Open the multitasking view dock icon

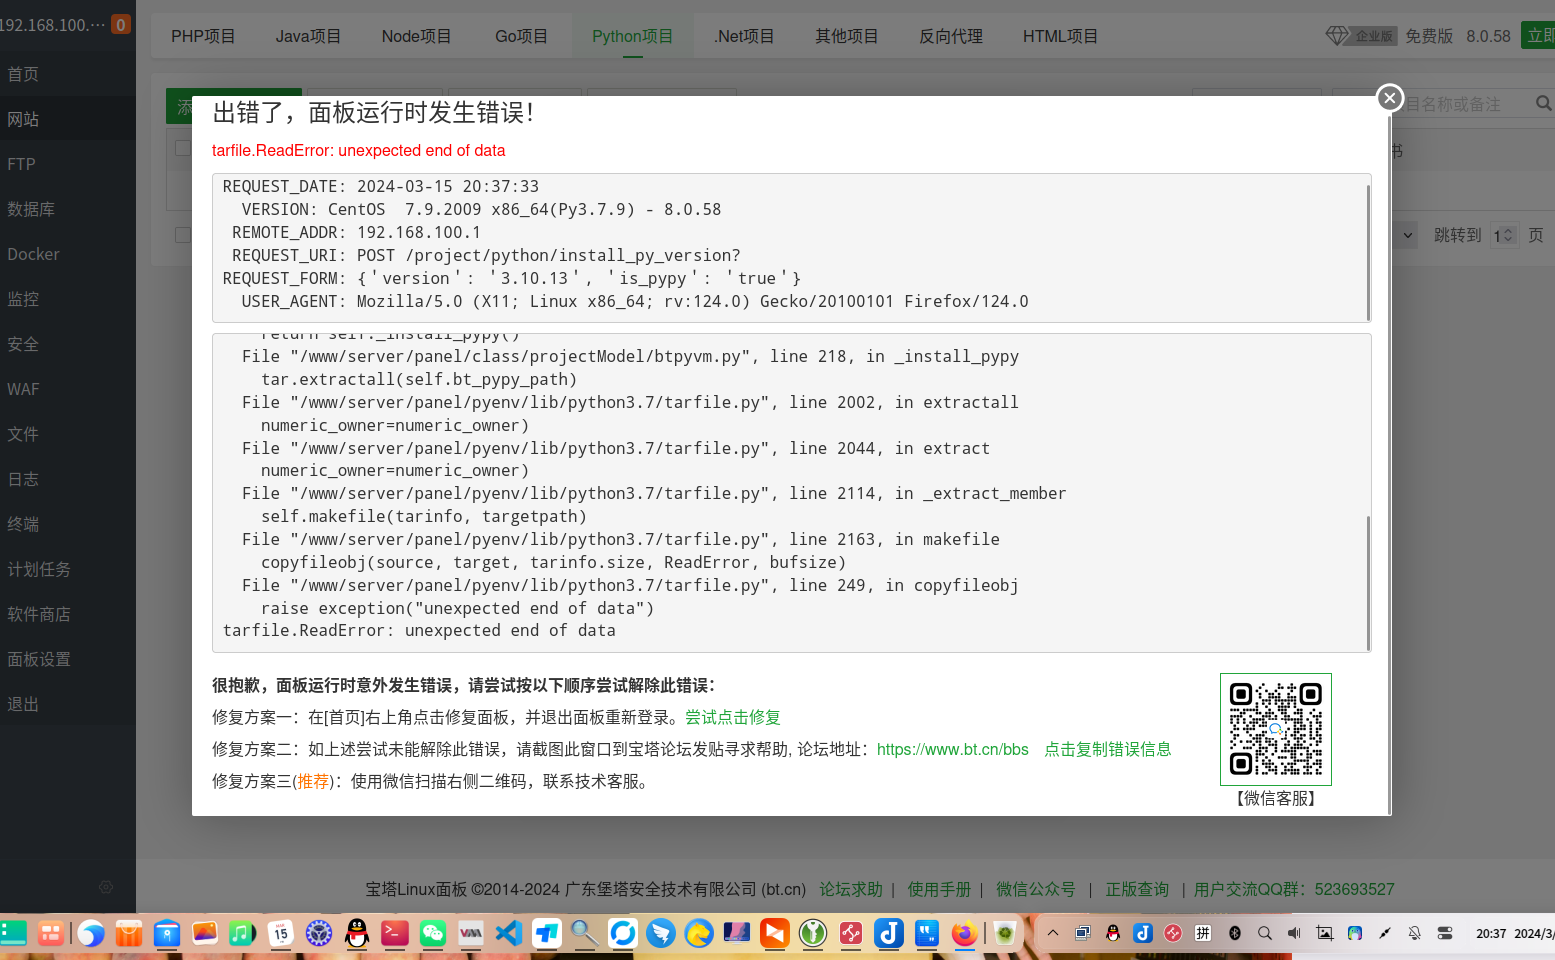pyautogui.click(x=51, y=934)
